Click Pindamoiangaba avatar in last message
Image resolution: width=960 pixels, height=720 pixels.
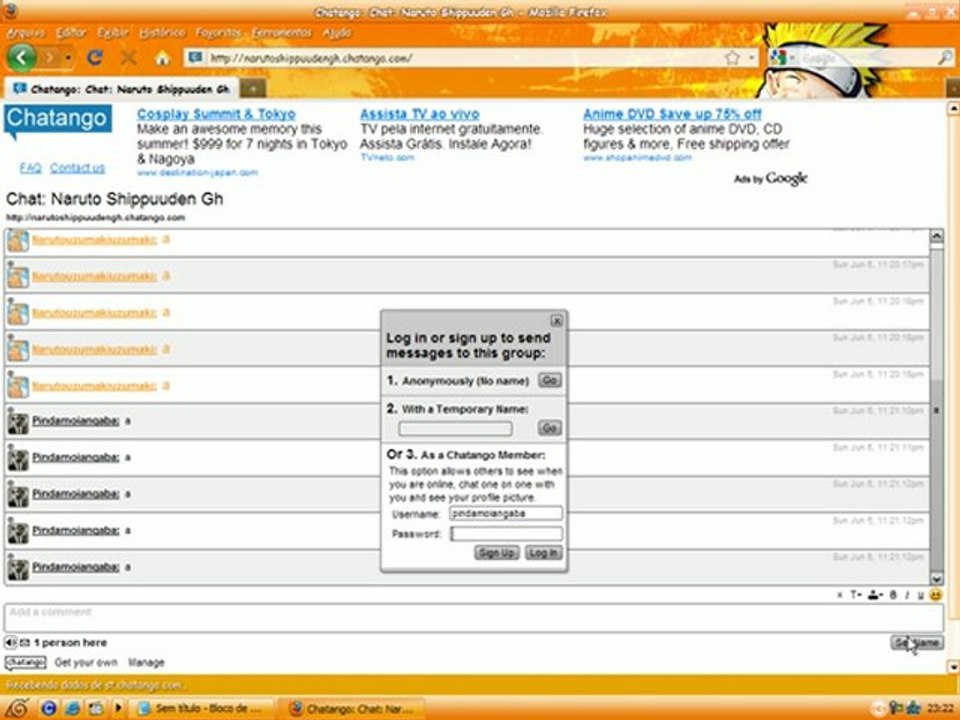[18, 568]
